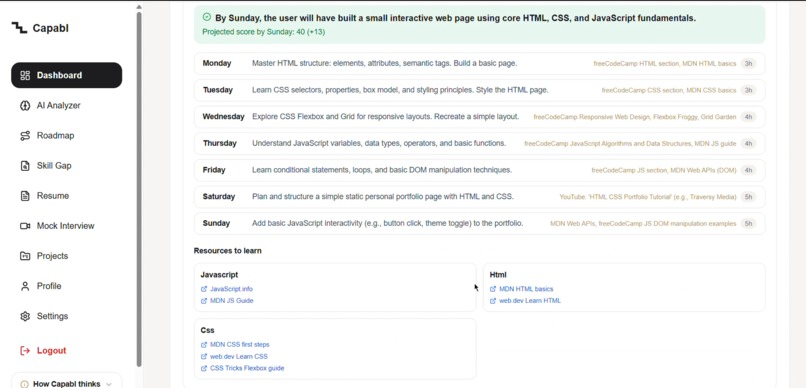The image size is (806, 388).
Task: Click the Projects folder icon
Action: [x=25, y=256]
